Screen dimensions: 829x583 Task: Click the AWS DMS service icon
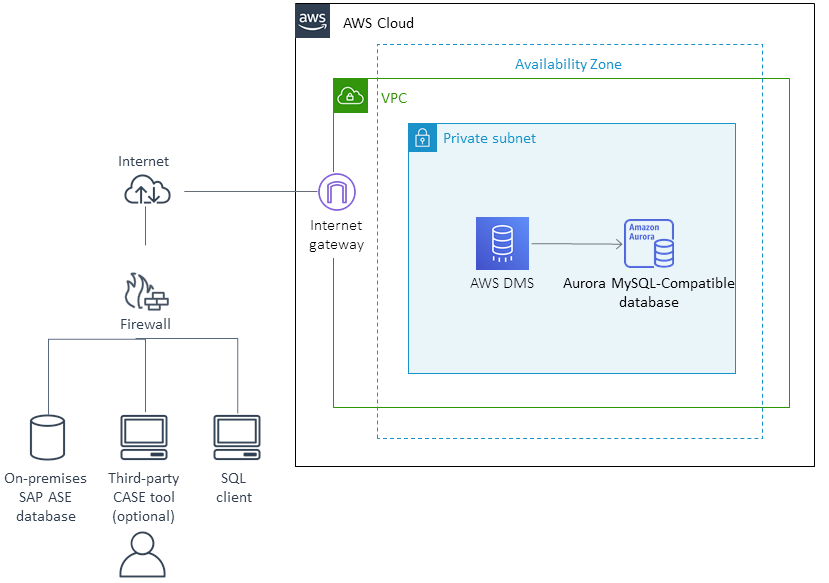(502, 242)
